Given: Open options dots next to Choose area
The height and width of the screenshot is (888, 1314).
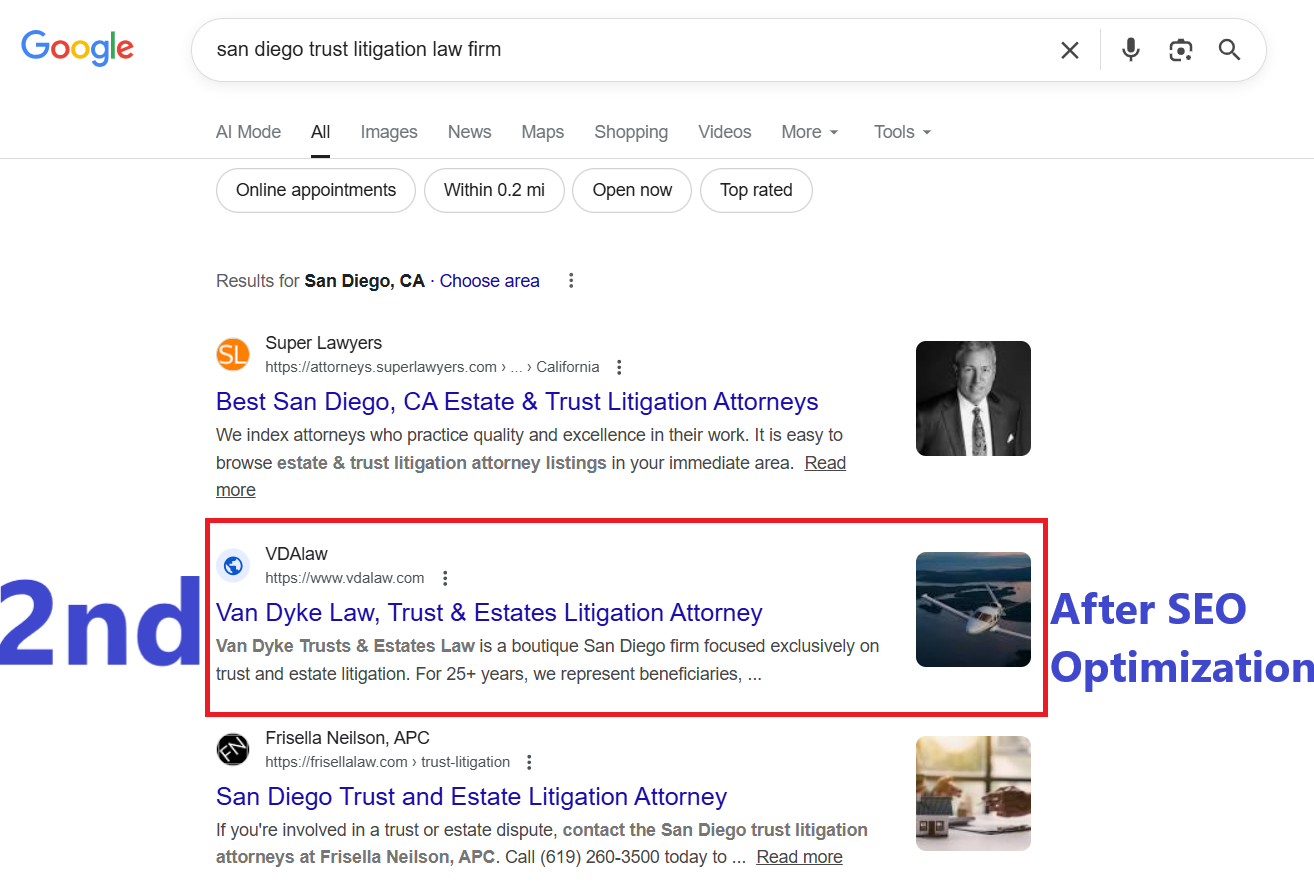Looking at the screenshot, I should coord(571,281).
